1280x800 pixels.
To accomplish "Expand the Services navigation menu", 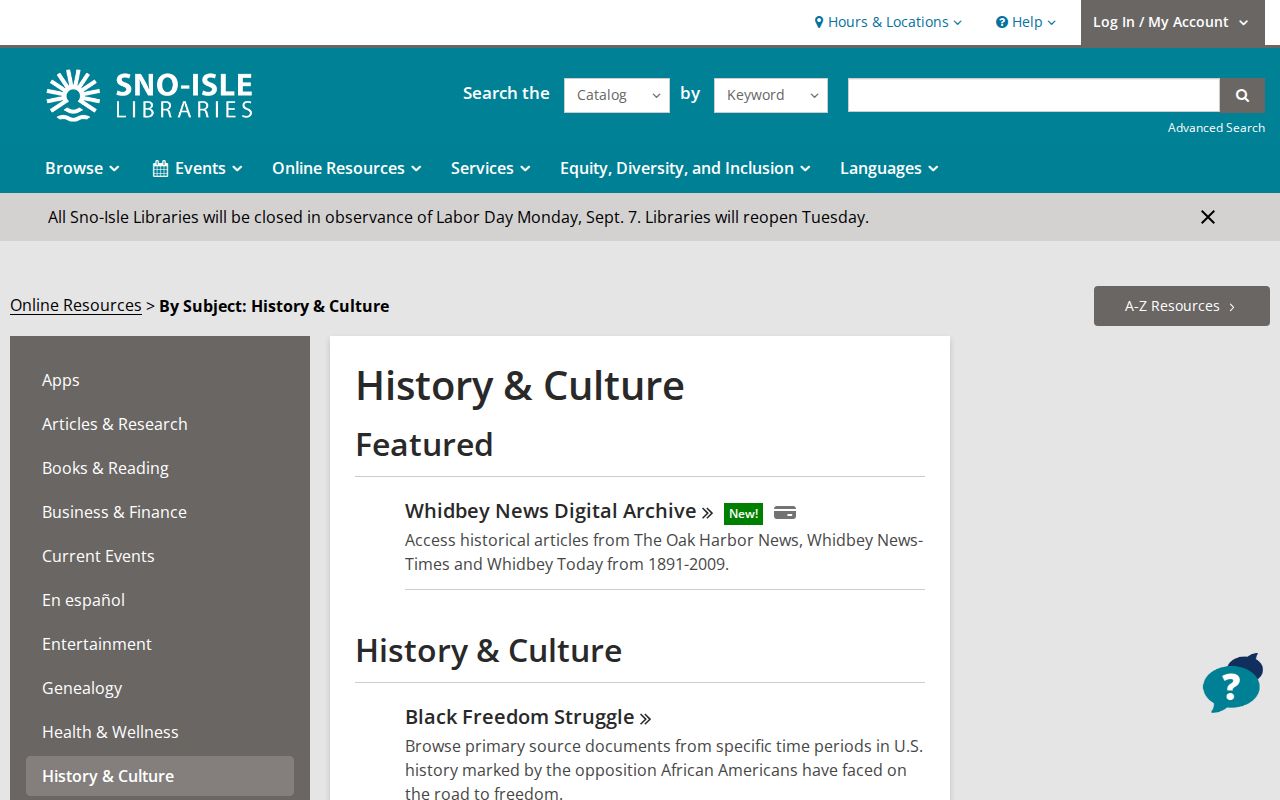I will (x=490, y=168).
